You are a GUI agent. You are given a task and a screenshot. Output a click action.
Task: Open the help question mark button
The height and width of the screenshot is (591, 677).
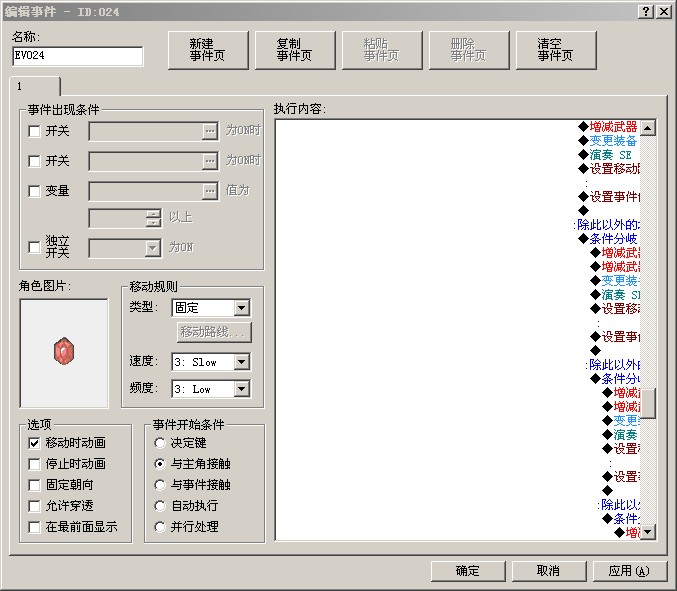645,12
